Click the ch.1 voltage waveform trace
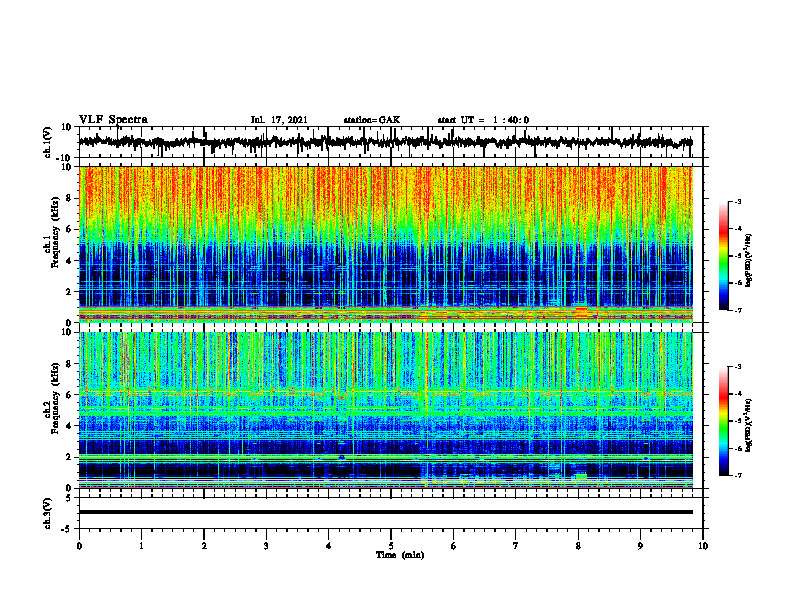This screenshot has height=612, width=792. (x=385, y=142)
